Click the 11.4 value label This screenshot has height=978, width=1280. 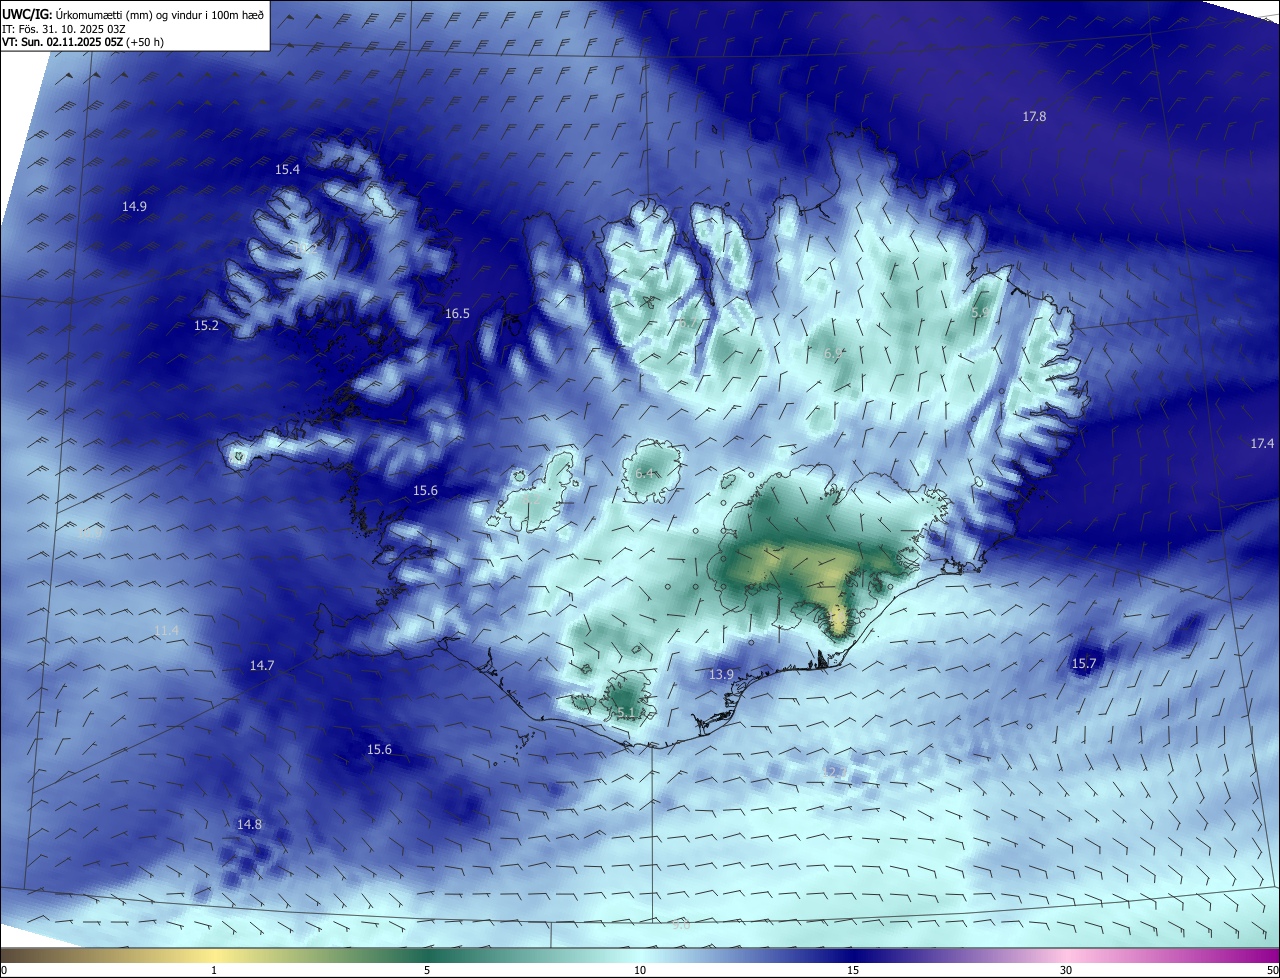click(x=167, y=631)
